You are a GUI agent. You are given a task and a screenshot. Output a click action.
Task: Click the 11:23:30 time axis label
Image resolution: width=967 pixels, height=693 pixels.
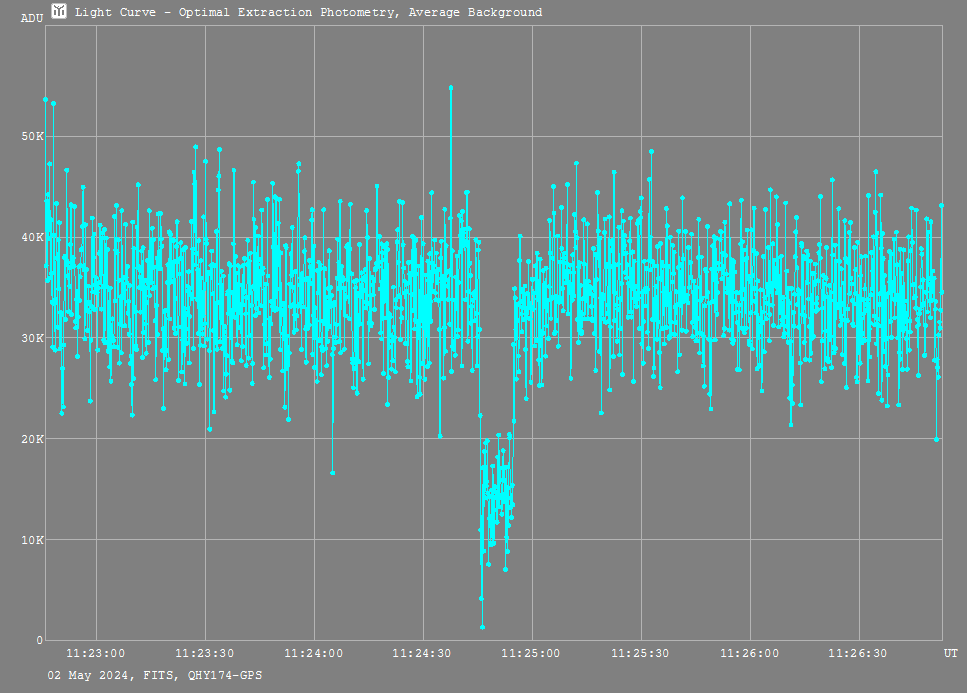(205, 654)
